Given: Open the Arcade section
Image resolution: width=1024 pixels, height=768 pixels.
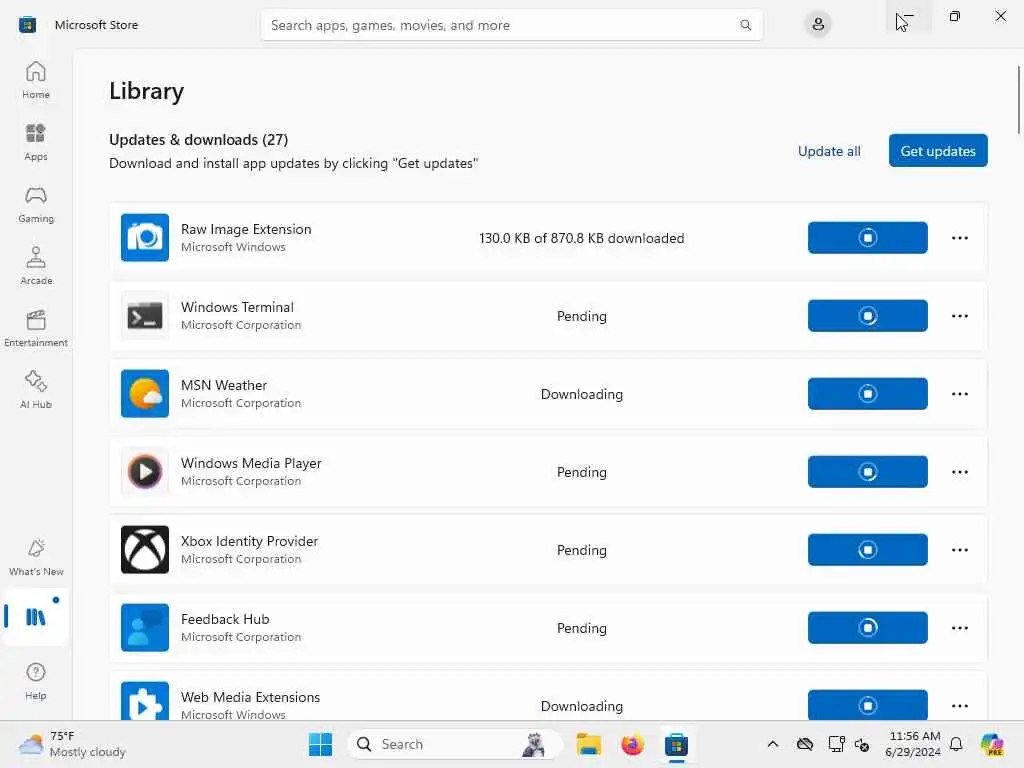Looking at the screenshot, I should tap(36, 266).
